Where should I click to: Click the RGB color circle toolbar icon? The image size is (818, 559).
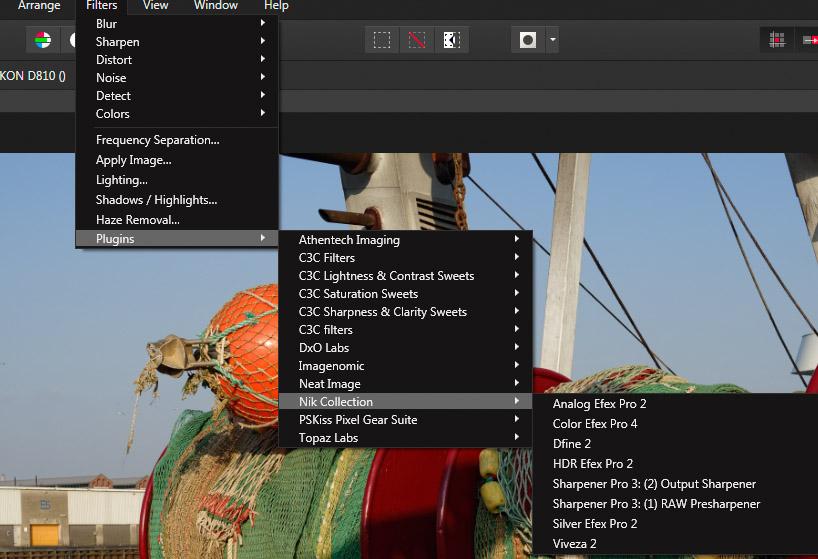(43, 40)
